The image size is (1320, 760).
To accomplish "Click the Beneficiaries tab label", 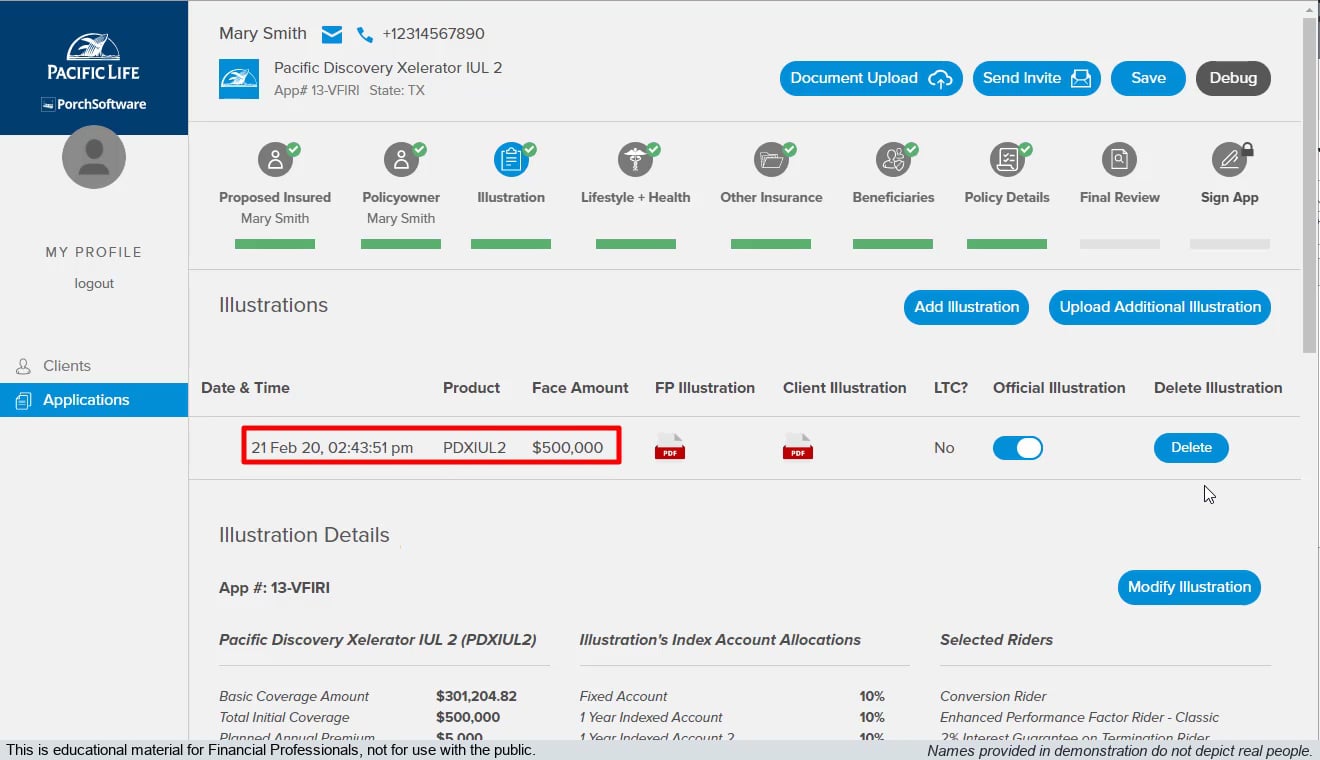I will tap(893, 197).
